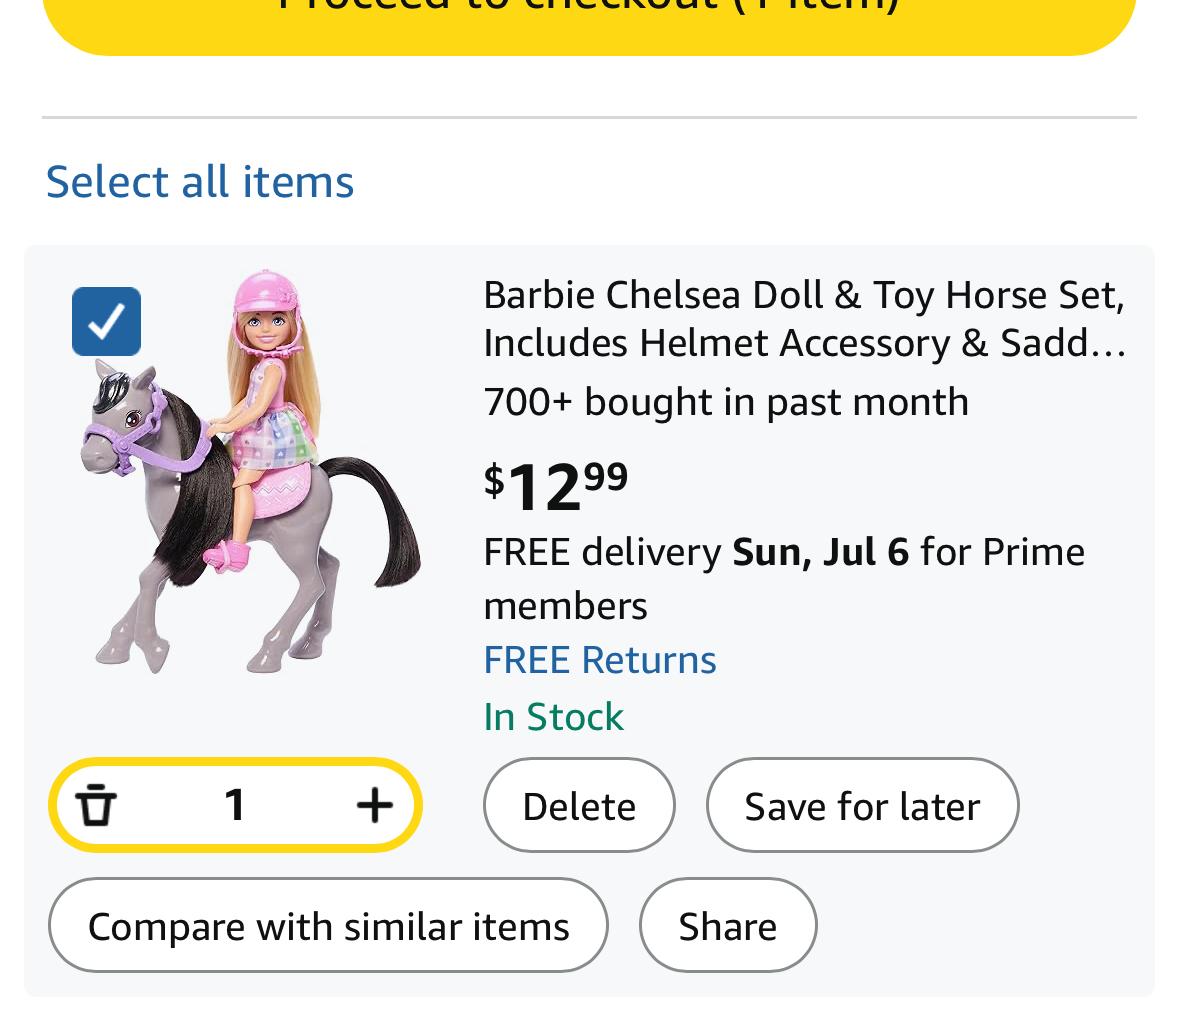Image resolution: width=1179 pixels, height=1021 pixels.
Task: Tap the $12.99 price
Action: pyautogui.click(x=556, y=485)
